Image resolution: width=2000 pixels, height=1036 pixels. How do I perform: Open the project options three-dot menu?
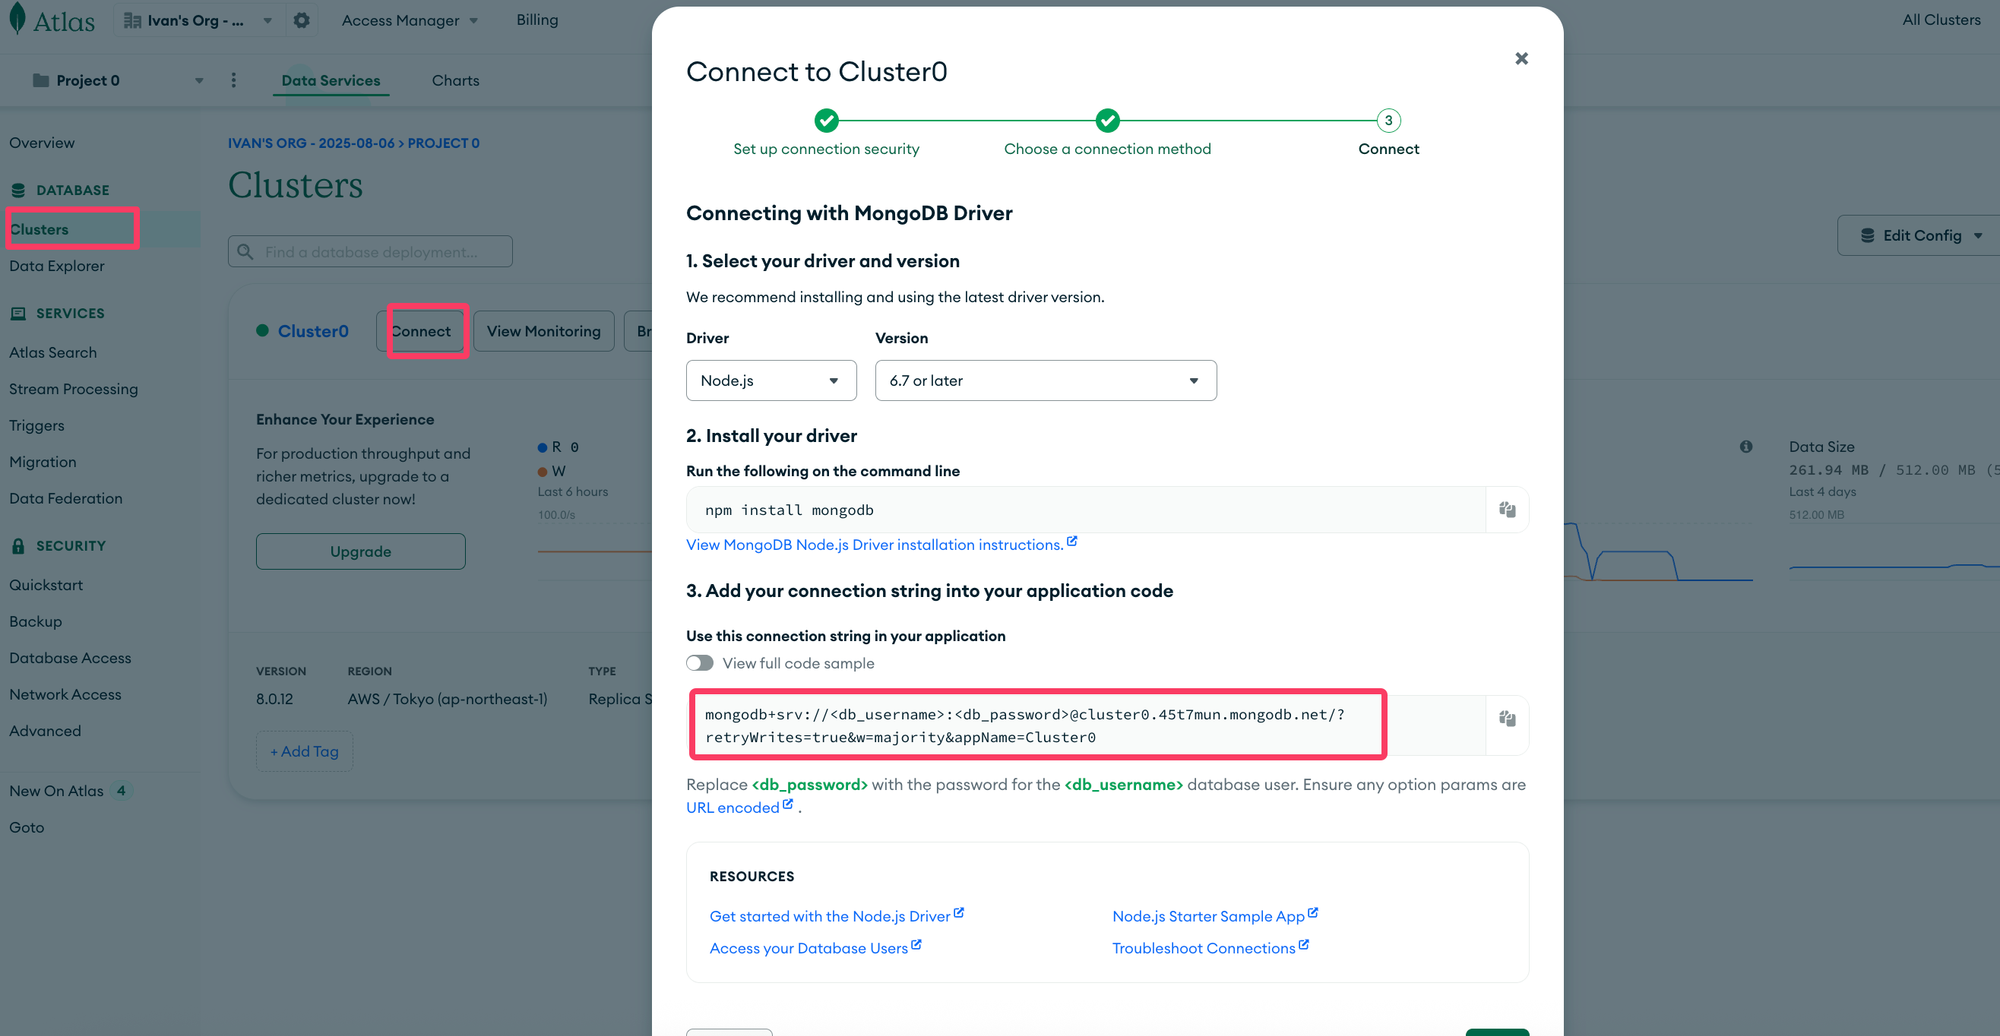click(x=234, y=80)
